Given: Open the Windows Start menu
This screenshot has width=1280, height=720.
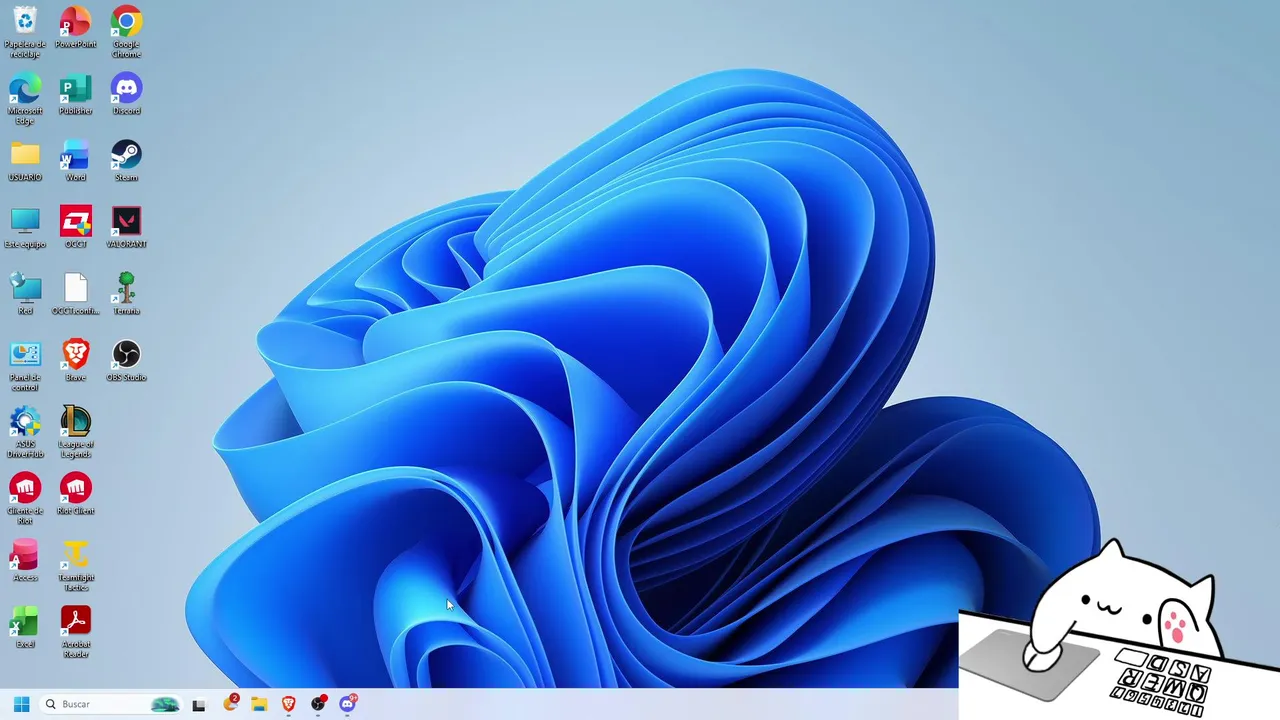Looking at the screenshot, I should click(21, 704).
